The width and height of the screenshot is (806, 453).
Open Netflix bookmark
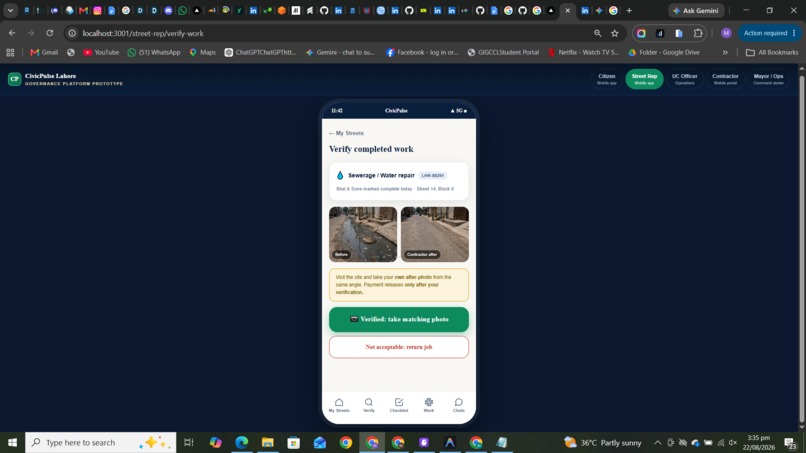click(x=583, y=52)
